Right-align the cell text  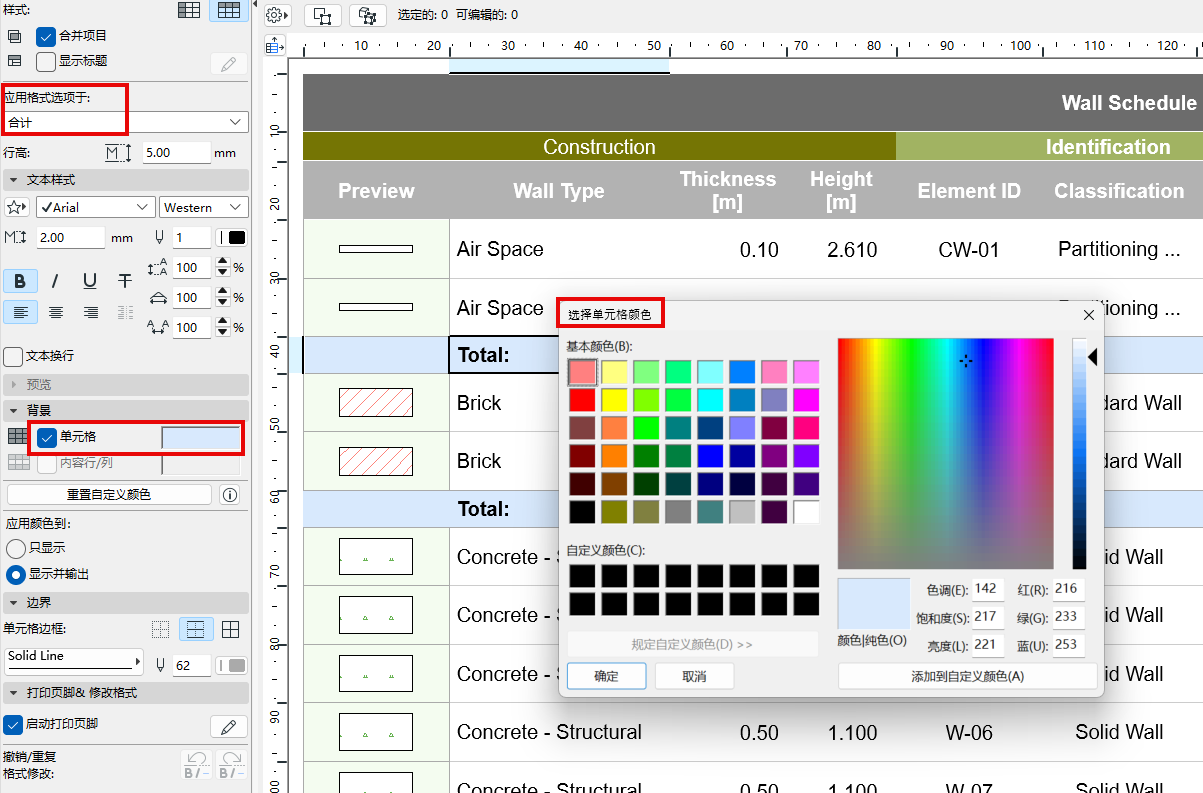pyautogui.click(x=90, y=312)
